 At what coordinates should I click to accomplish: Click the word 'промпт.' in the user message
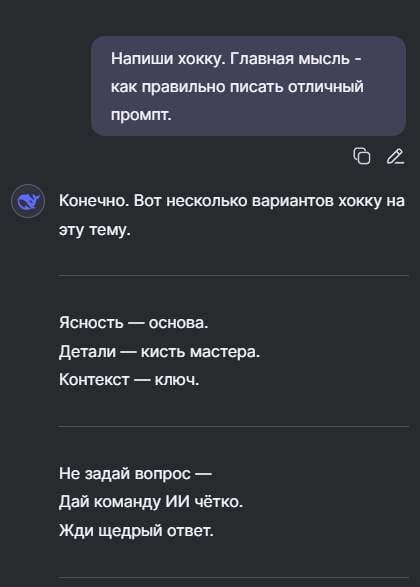click(141, 115)
